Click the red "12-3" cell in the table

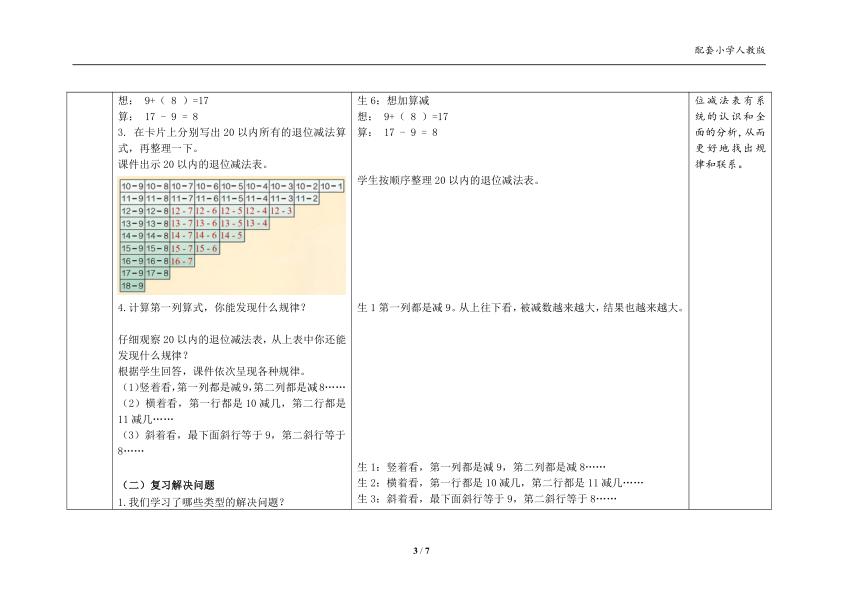tap(282, 211)
